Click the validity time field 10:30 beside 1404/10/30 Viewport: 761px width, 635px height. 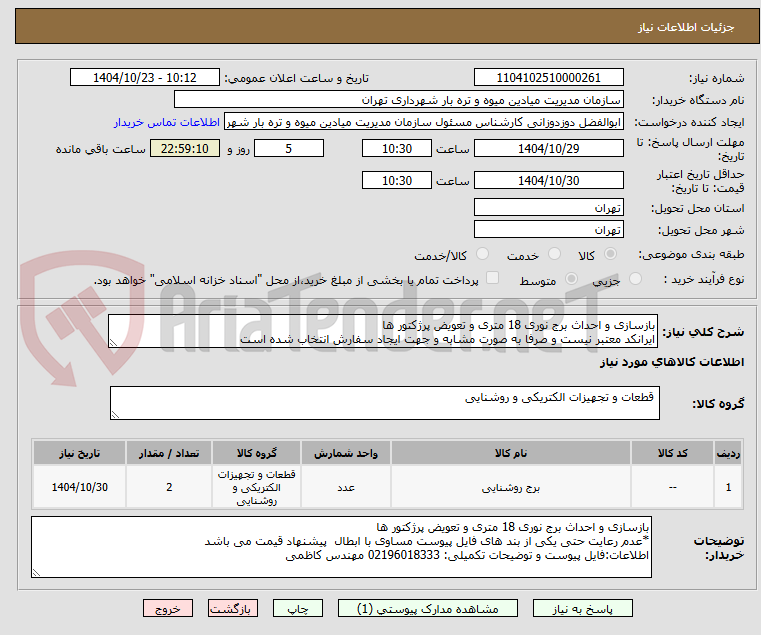coord(397,180)
